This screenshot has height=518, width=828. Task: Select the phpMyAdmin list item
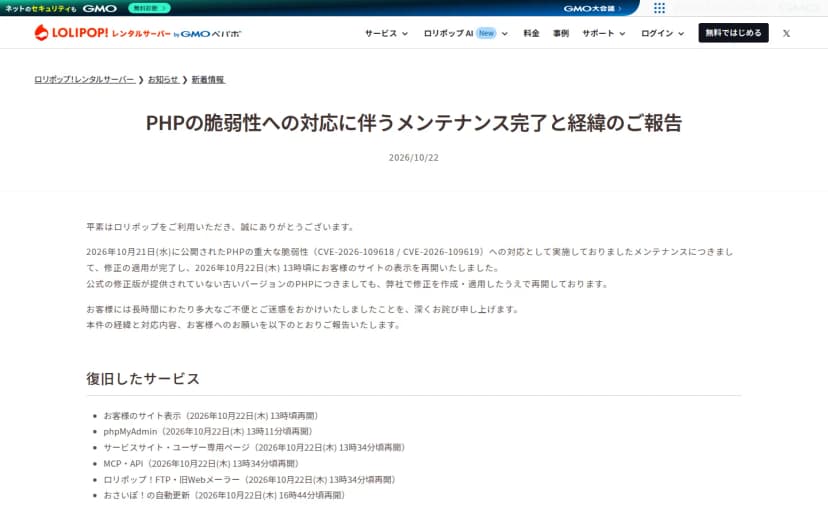[208, 431]
